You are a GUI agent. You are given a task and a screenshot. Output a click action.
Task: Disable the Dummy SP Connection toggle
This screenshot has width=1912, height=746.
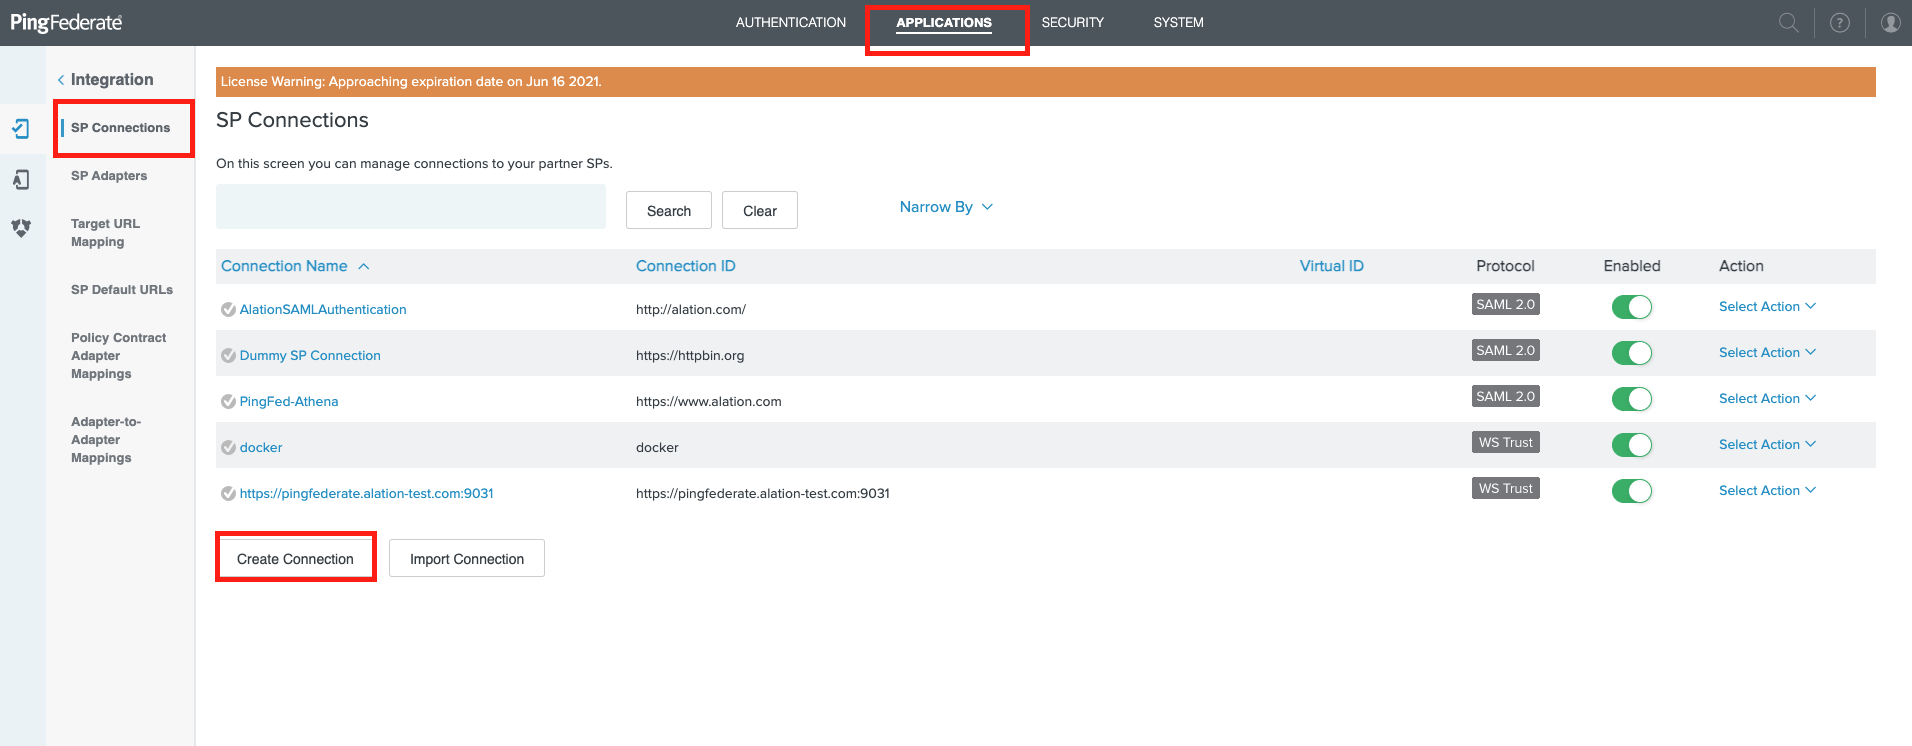coord(1631,353)
